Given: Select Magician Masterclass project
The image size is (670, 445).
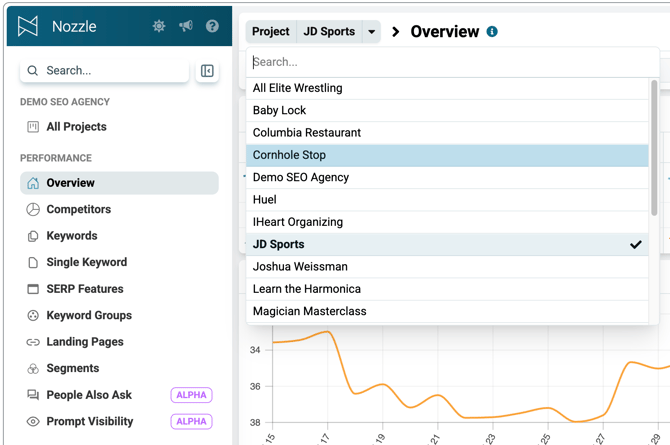Looking at the screenshot, I should coord(447,312).
